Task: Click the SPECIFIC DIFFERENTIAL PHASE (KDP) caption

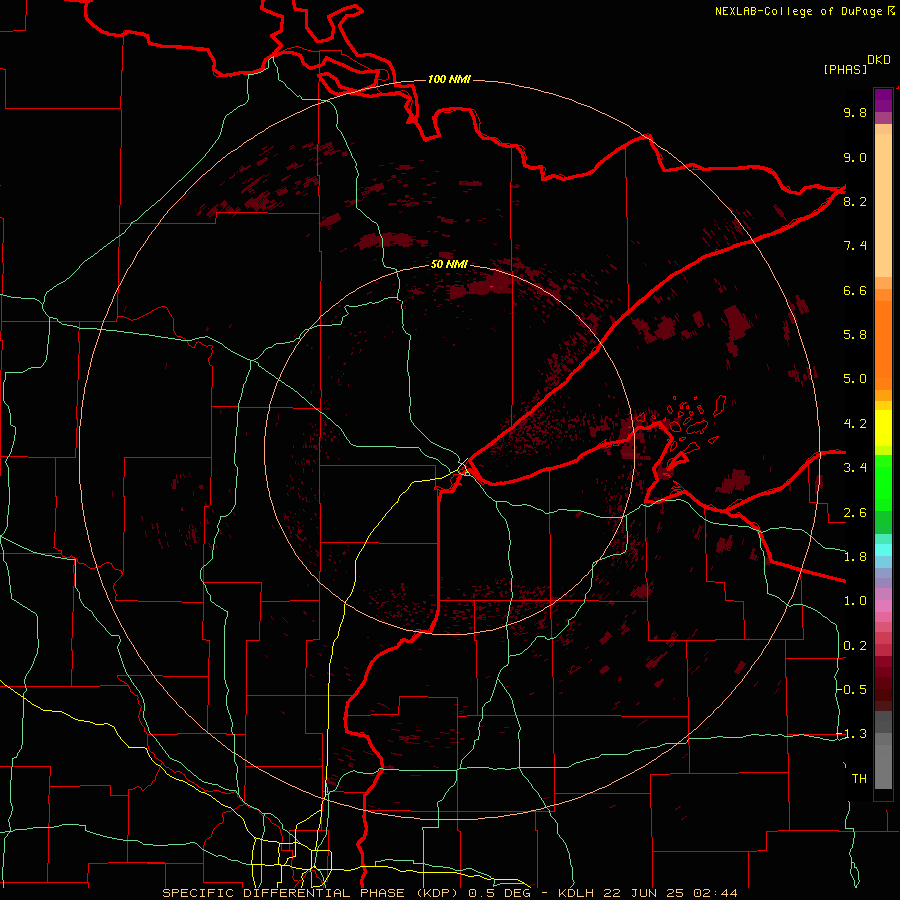Action: (313, 893)
